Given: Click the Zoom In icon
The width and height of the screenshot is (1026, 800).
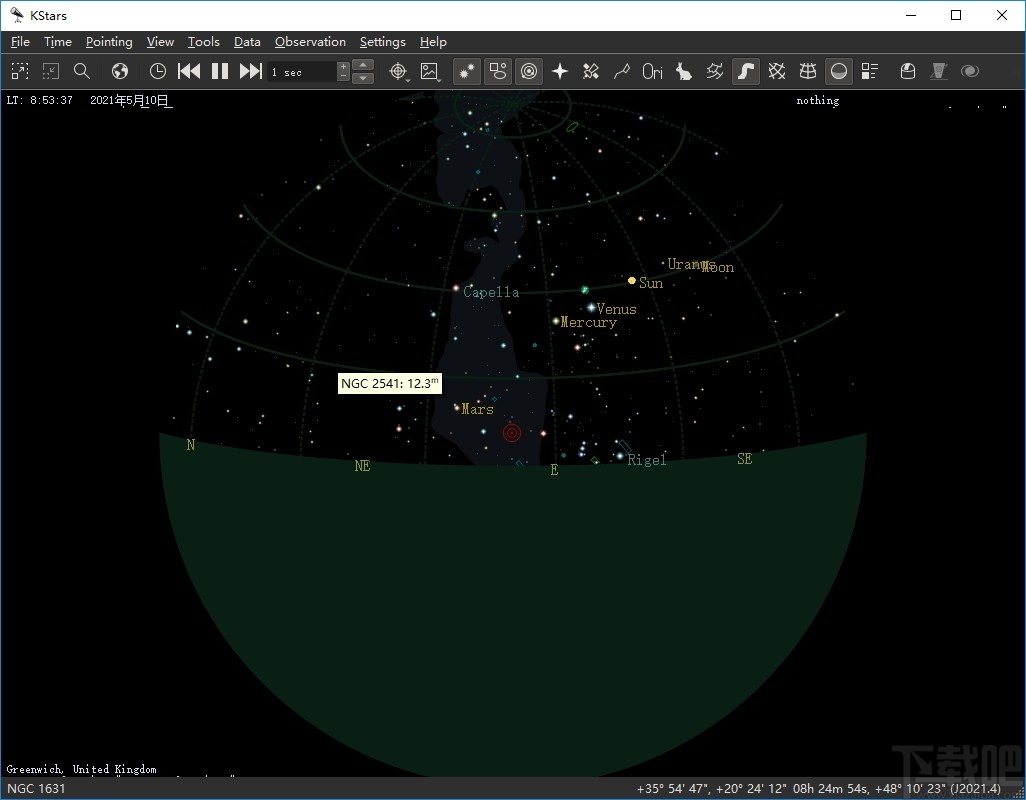Looking at the screenshot, I should [20, 71].
